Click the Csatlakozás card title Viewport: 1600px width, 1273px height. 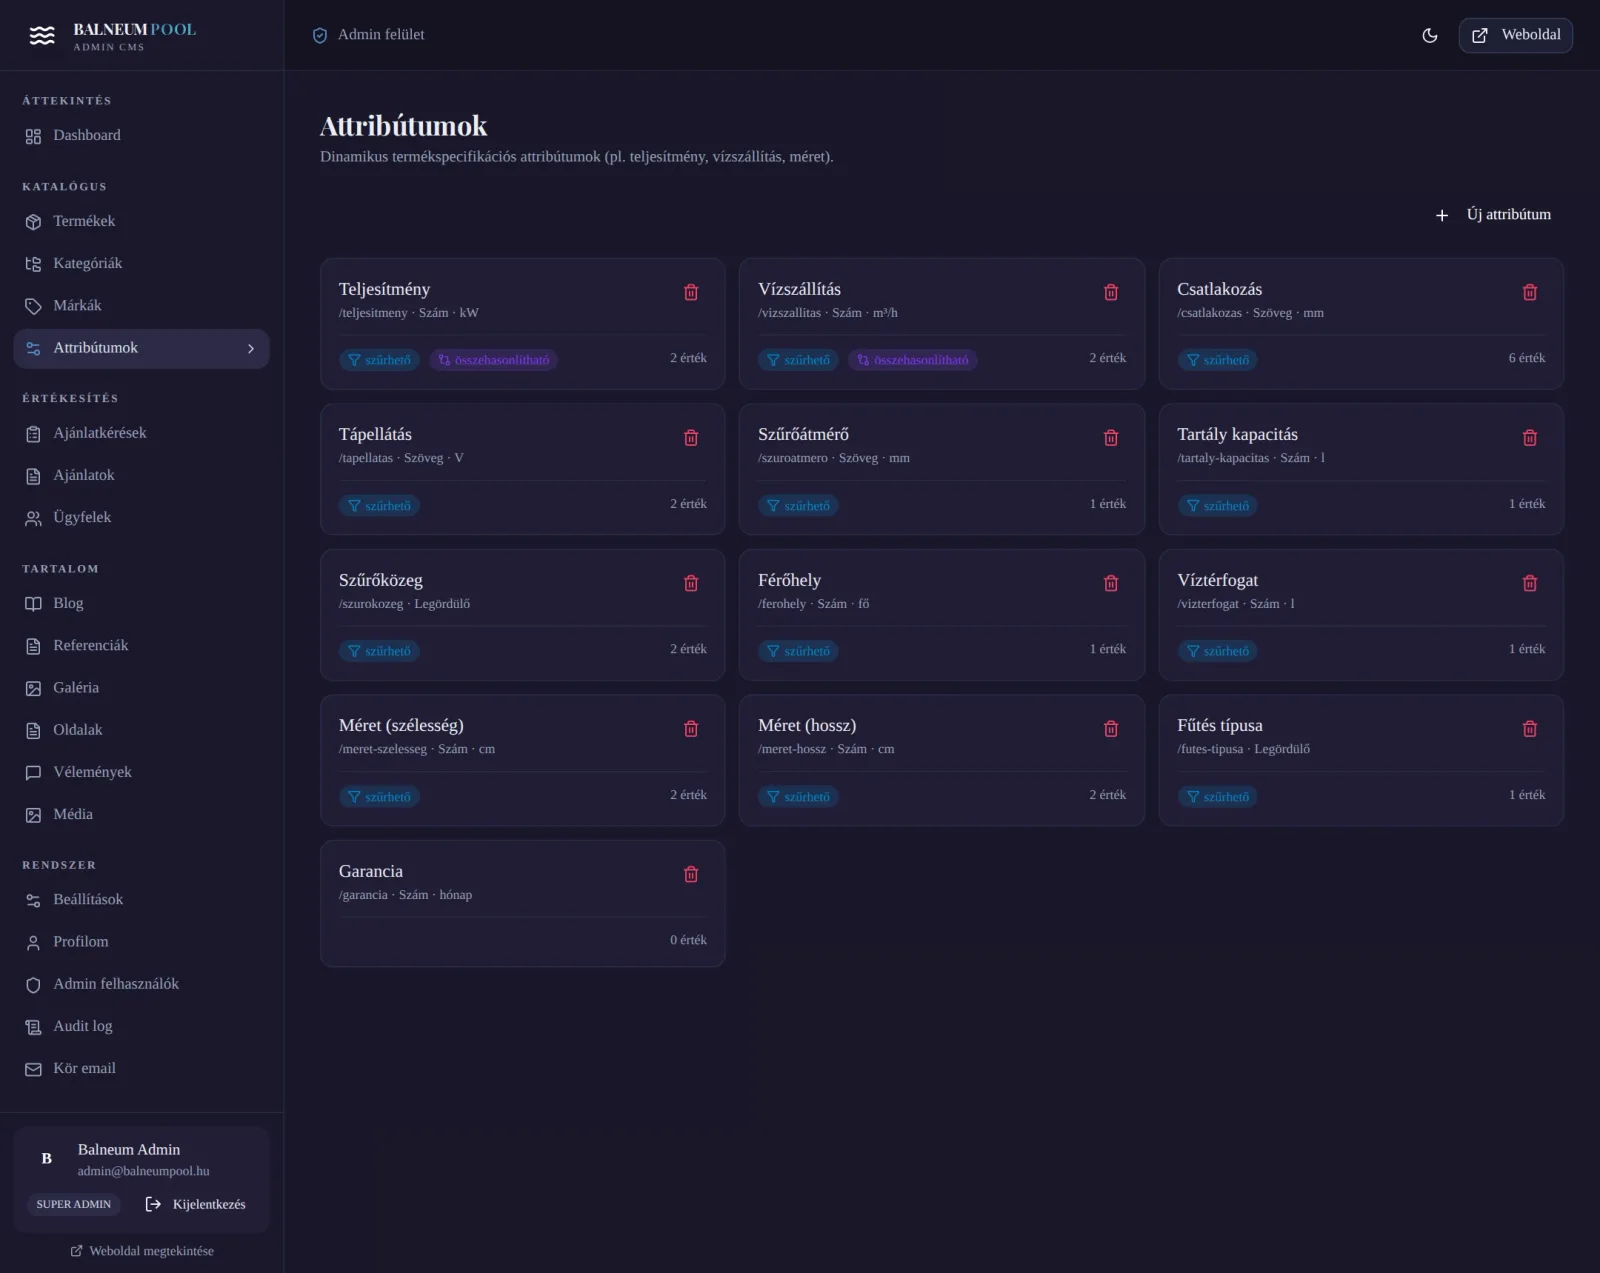[x=1219, y=289]
